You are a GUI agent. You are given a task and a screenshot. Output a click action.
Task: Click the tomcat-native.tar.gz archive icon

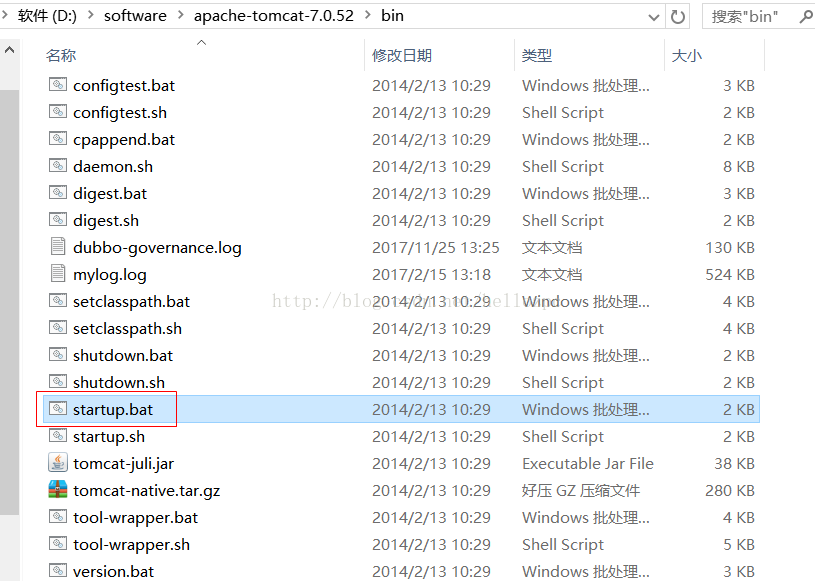coord(58,489)
